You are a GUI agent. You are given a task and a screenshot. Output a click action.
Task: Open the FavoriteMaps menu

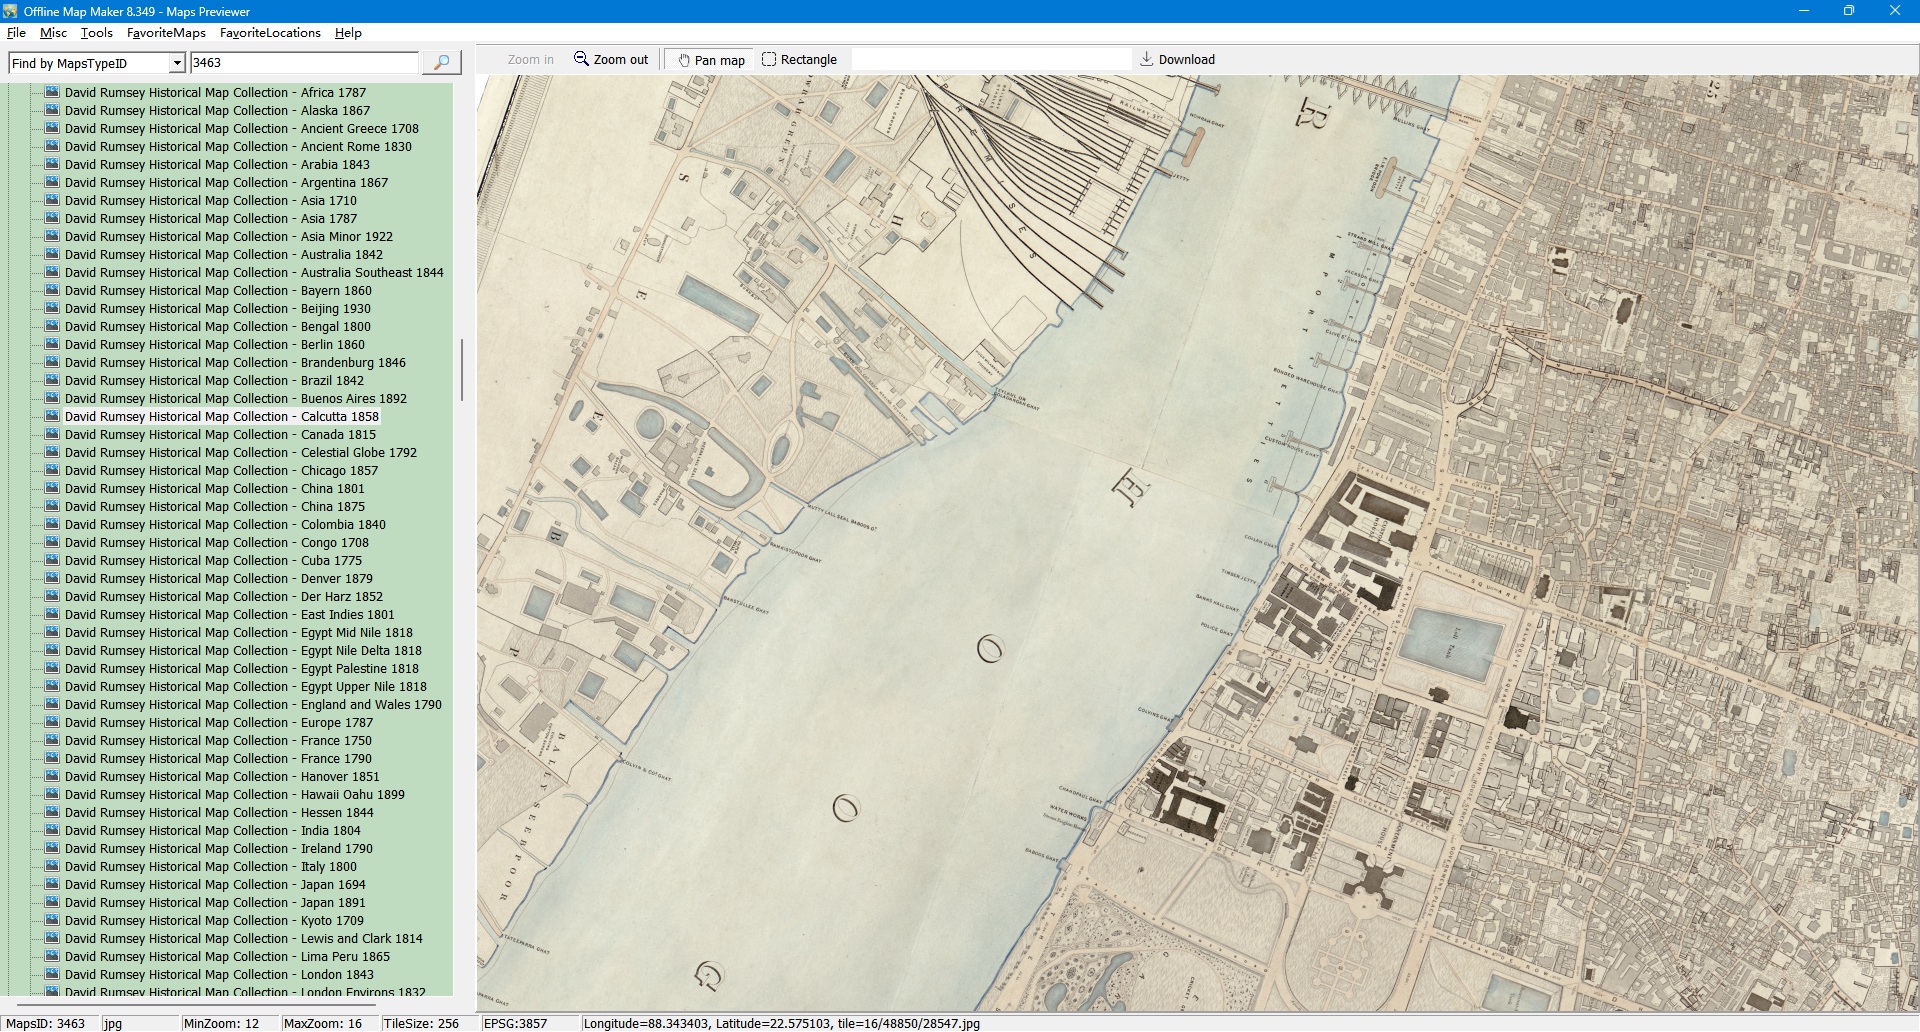pos(166,33)
